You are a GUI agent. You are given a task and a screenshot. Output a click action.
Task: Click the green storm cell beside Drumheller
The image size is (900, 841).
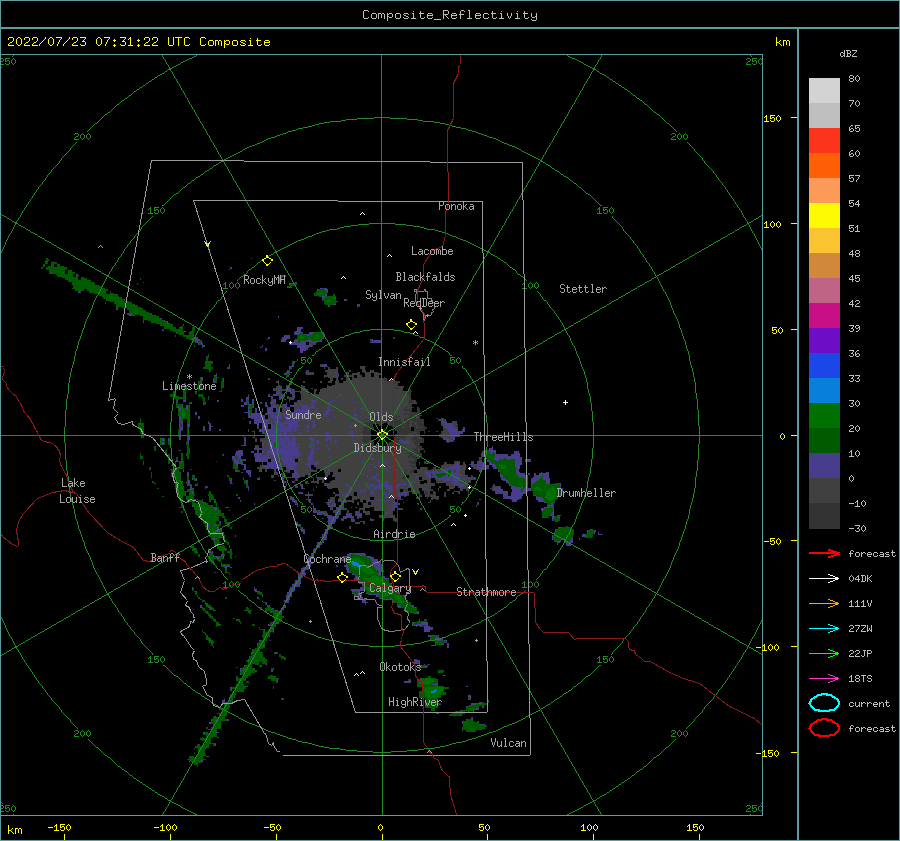[x=543, y=490]
